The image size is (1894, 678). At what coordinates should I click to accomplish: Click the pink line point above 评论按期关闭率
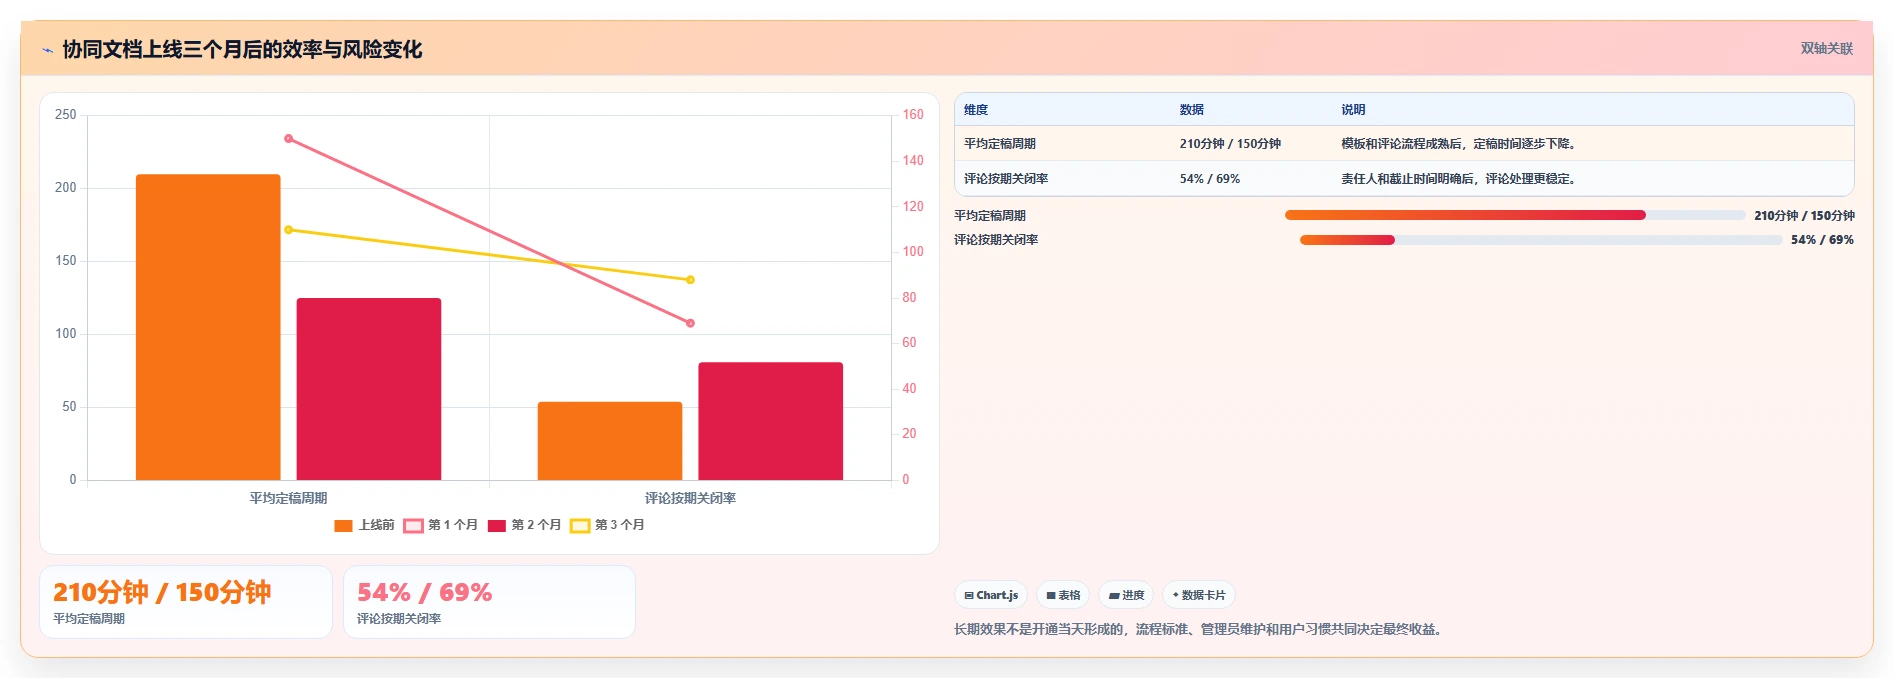pos(690,323)
